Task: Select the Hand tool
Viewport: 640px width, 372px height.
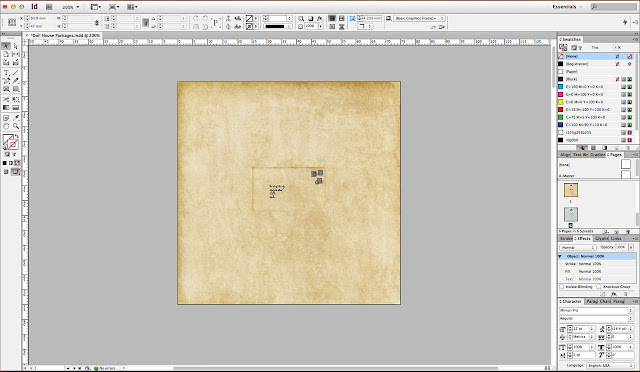Action: (x=6, y=126)
